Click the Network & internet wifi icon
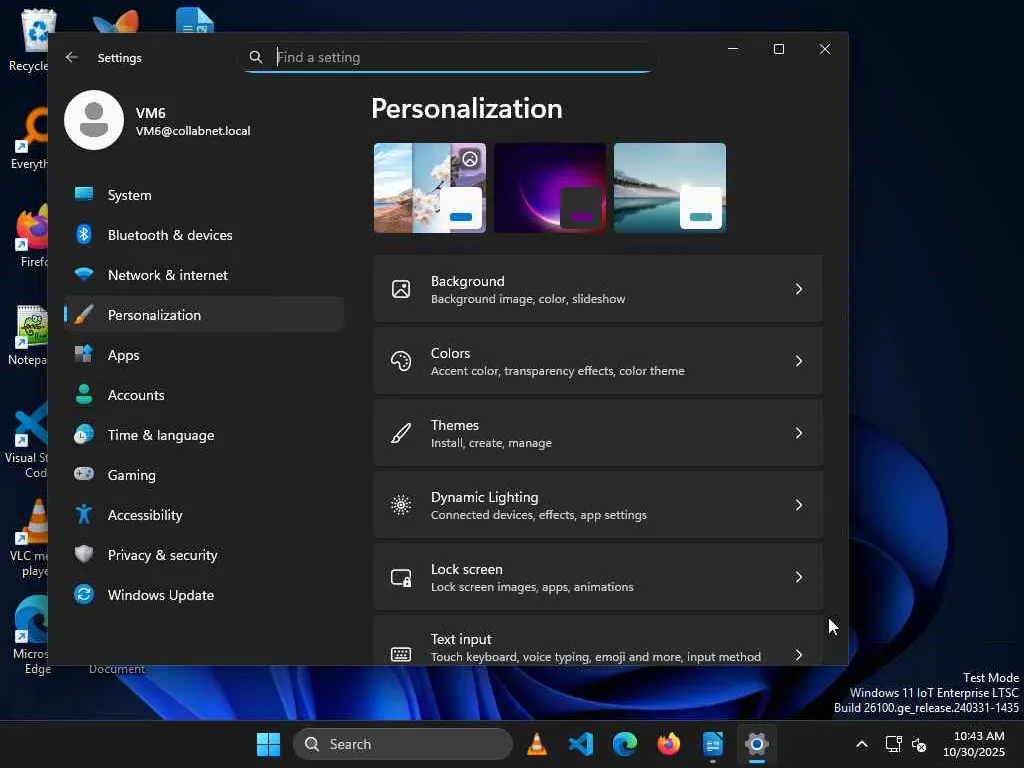The width and height of the screenshot is (1024, 768). (x=84, y=274)
